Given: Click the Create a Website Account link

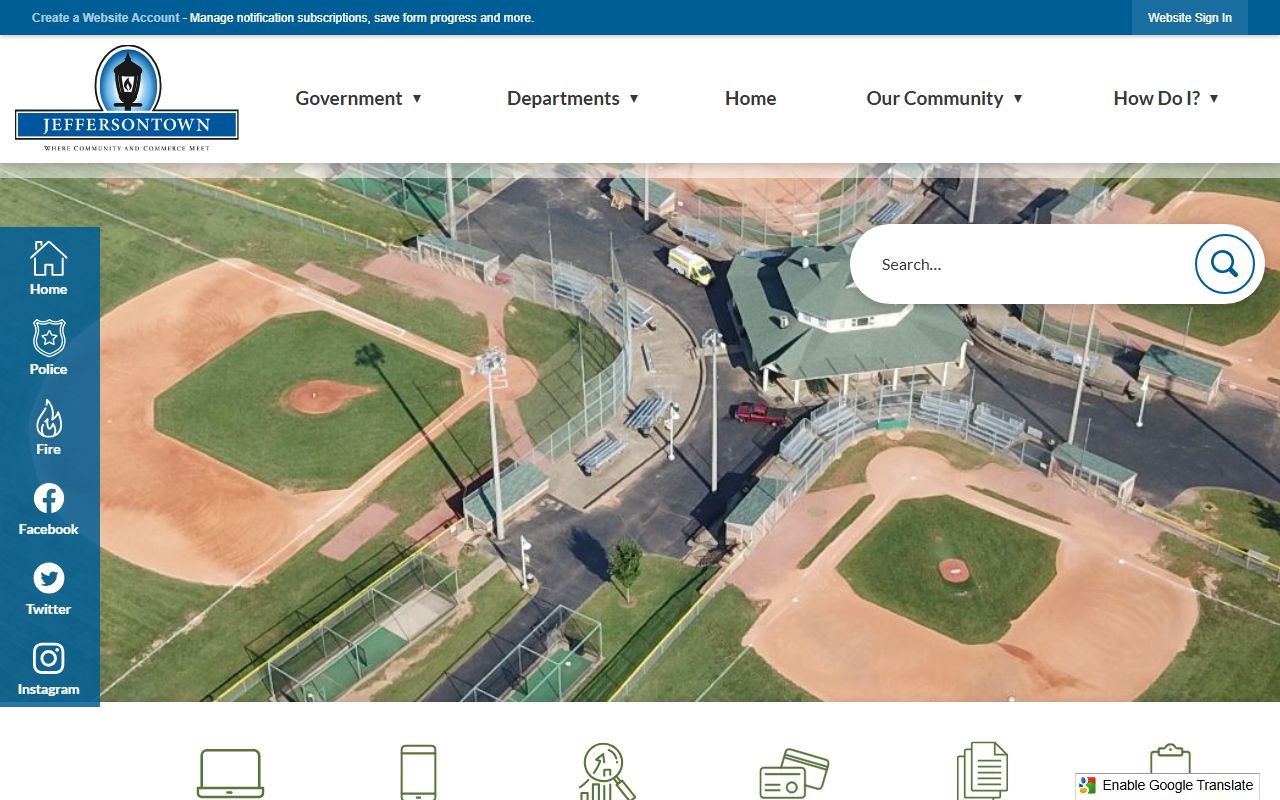Looking at the screenshot, I should click(106, 18).
